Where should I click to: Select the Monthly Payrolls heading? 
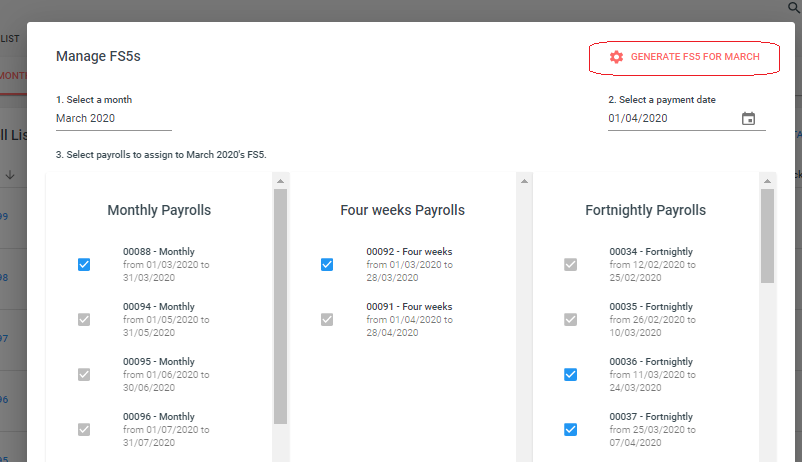159,210
